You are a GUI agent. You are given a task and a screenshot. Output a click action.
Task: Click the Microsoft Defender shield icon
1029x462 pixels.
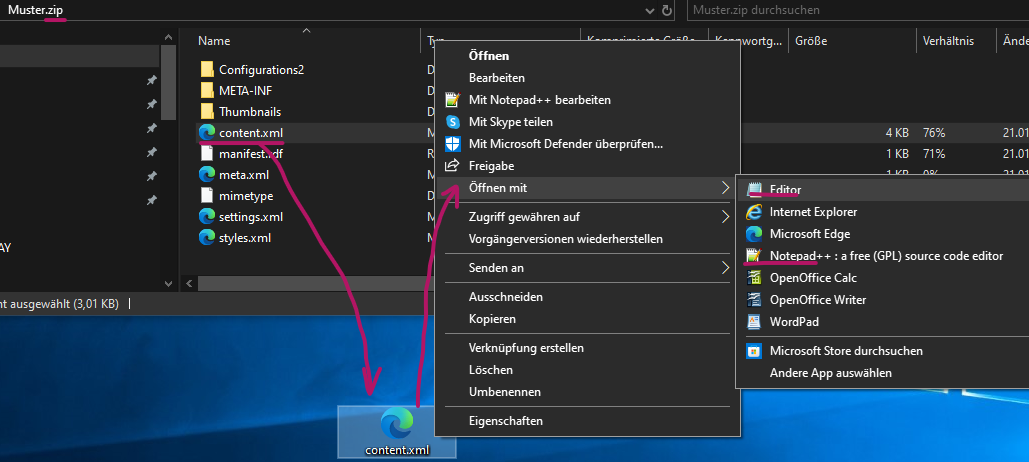tap(451, 144)
